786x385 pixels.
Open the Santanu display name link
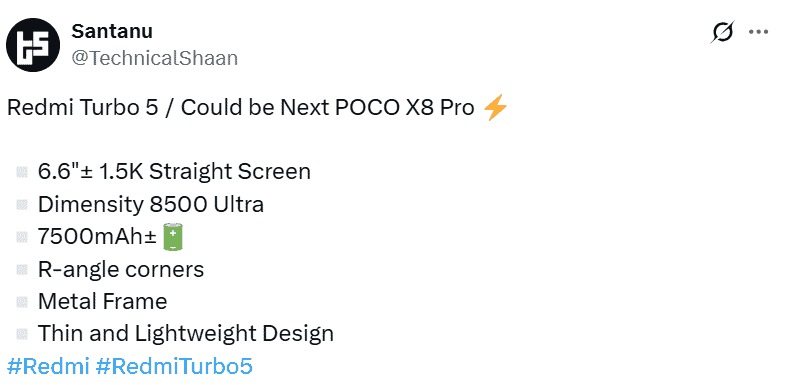click(x=112, y=31)
